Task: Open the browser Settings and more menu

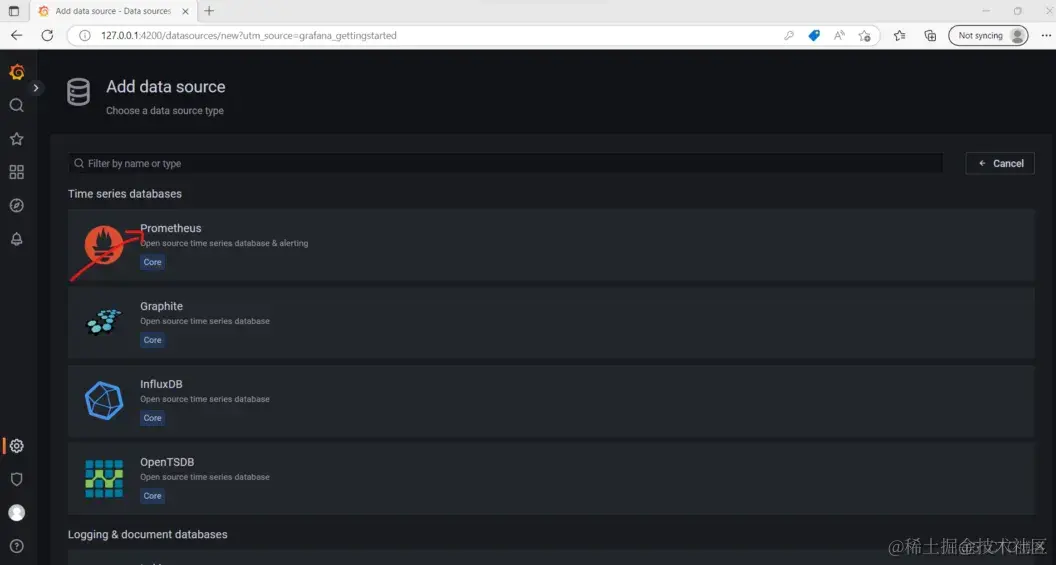Action: 1046,36
